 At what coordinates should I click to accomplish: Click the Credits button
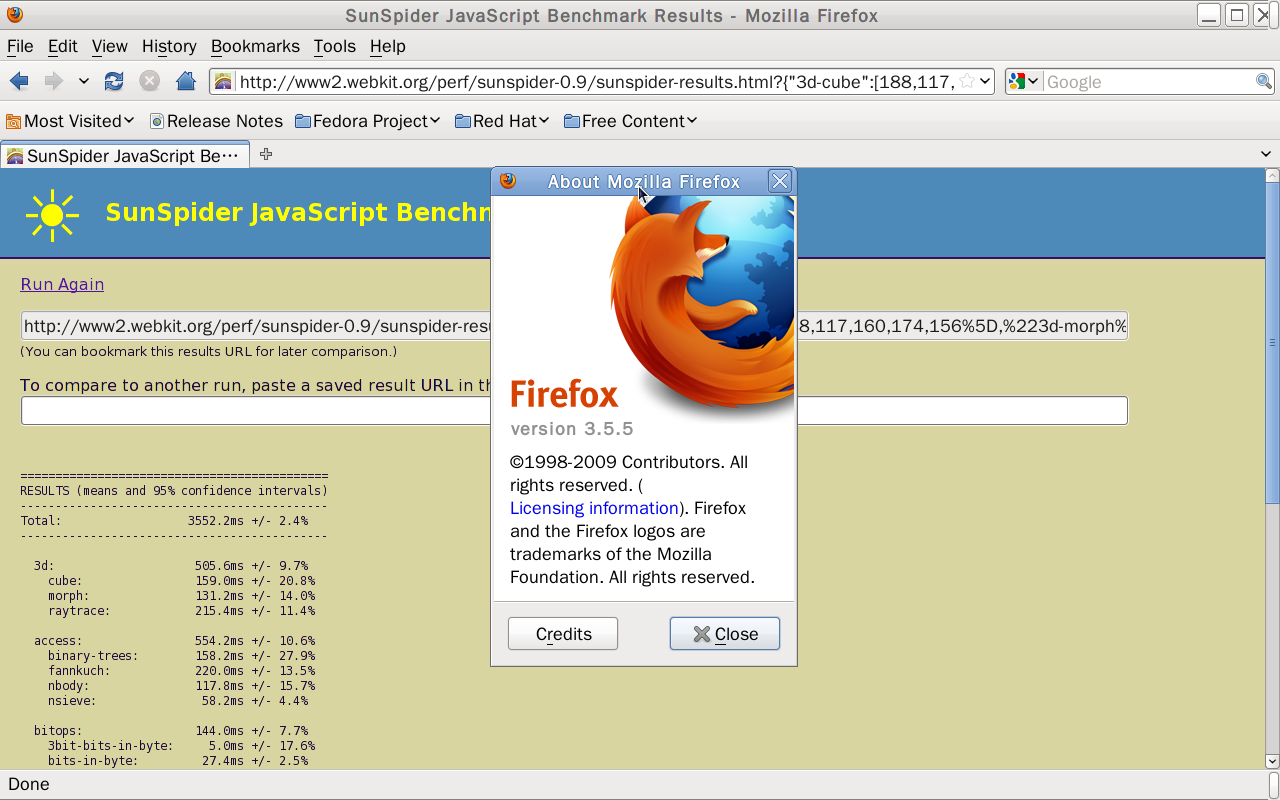[x=563, y=634]
